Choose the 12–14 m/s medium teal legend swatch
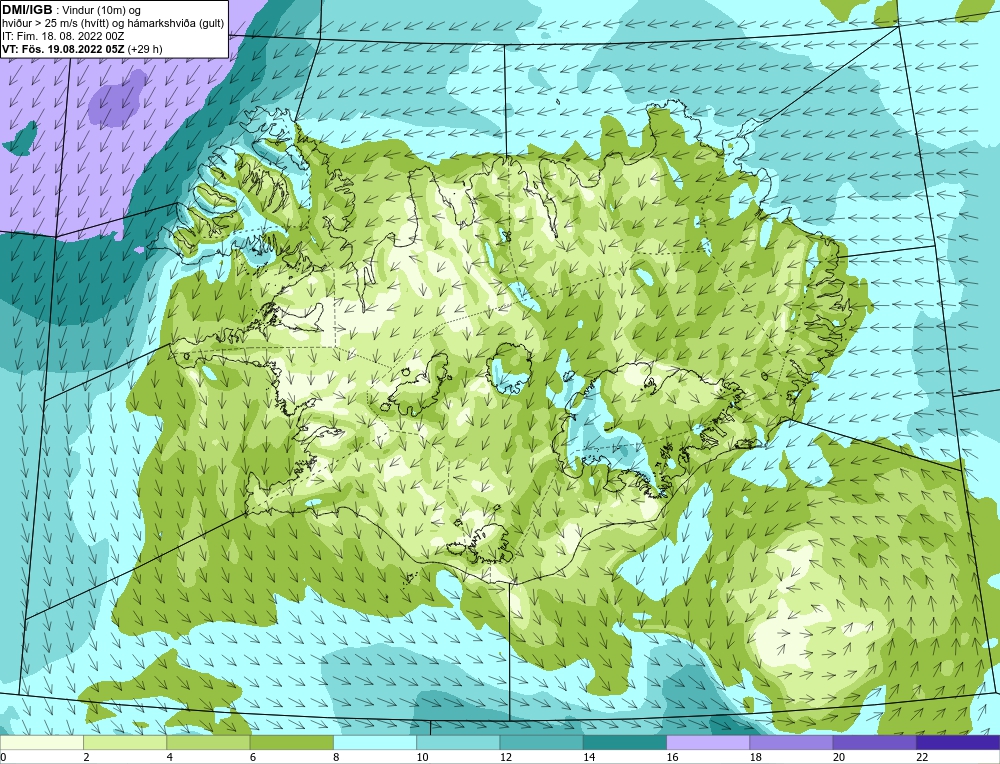1000x764 pixels. (541, 742)
